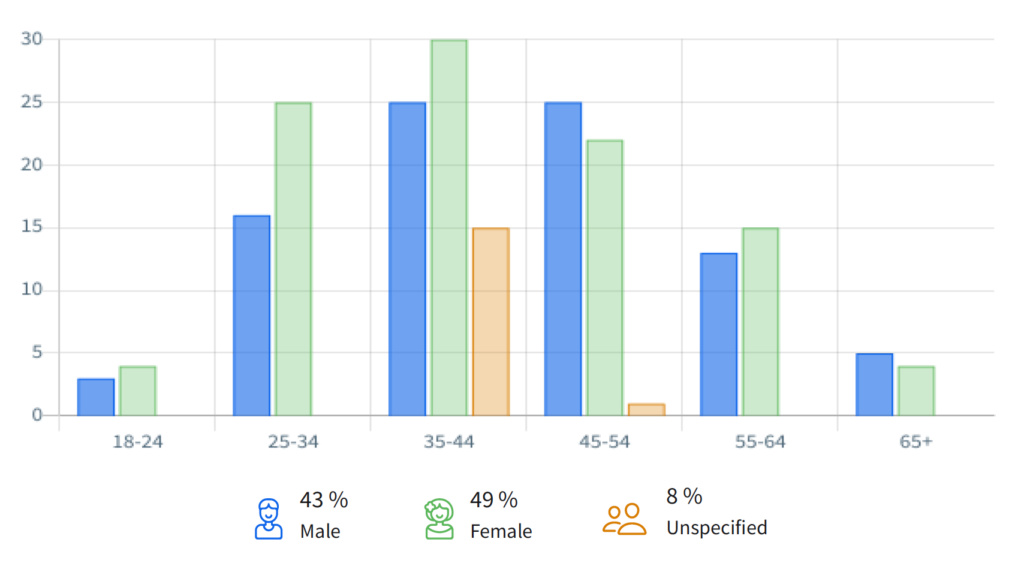Select the 55-64 male blue bar
1024x572 pixels.
pos(719,334)
